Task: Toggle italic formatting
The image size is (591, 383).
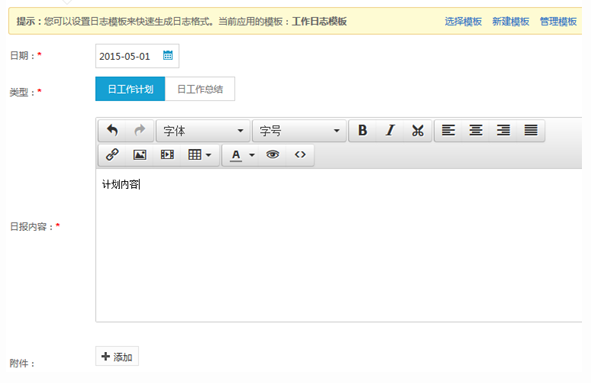Action: point(390,130)
